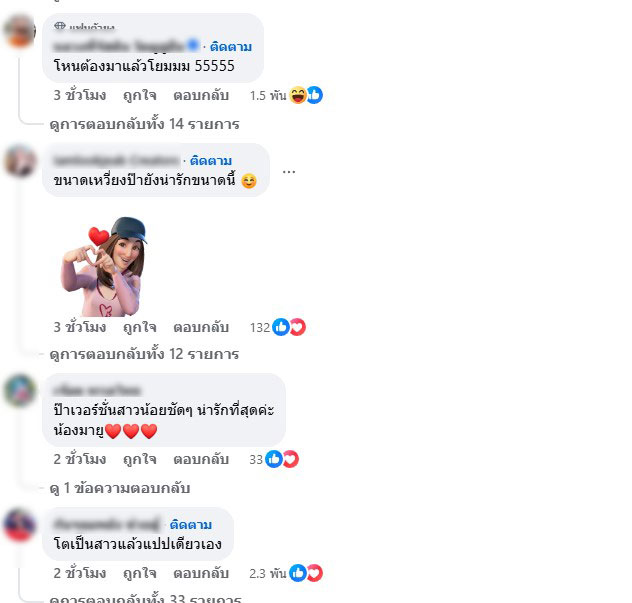Expand all 12 replies under sticker comment

click(144, 354)
